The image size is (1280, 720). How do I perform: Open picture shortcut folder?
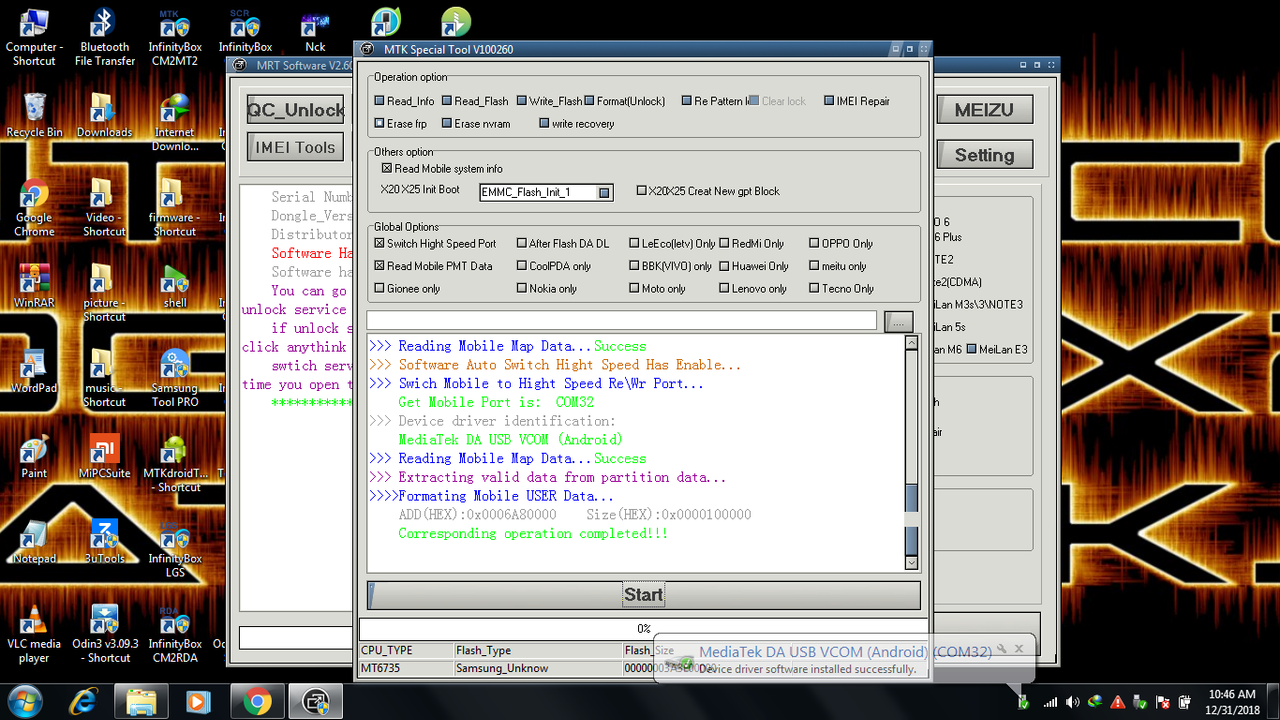104,292
